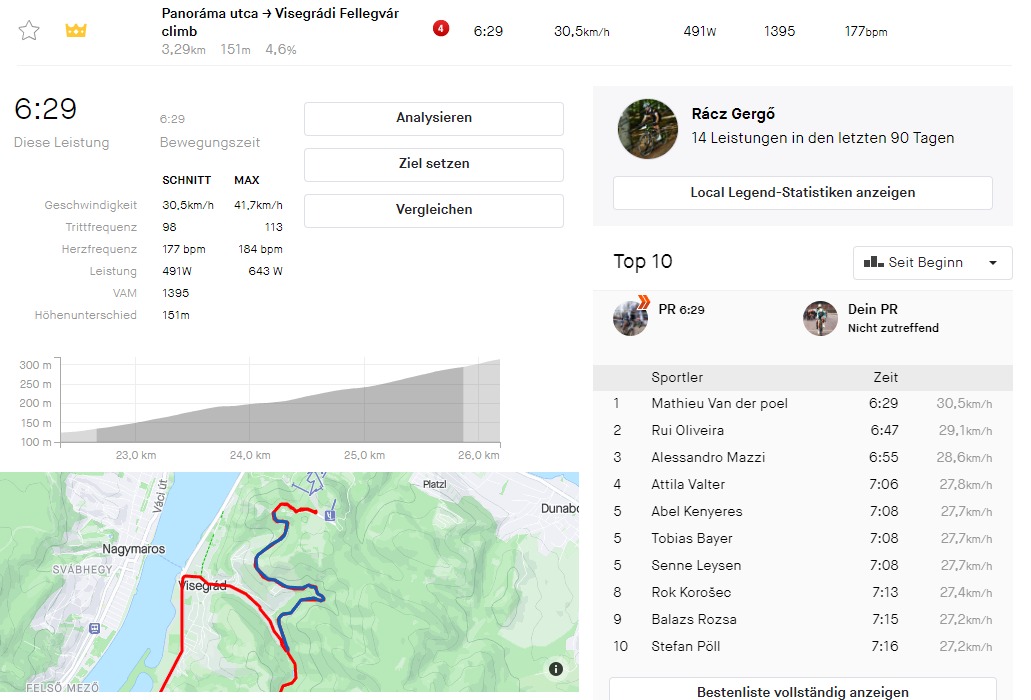Viewport: 1031px width, 700px height.
Task: Click the gold KOM crown icon
Action: click(76, 31)
